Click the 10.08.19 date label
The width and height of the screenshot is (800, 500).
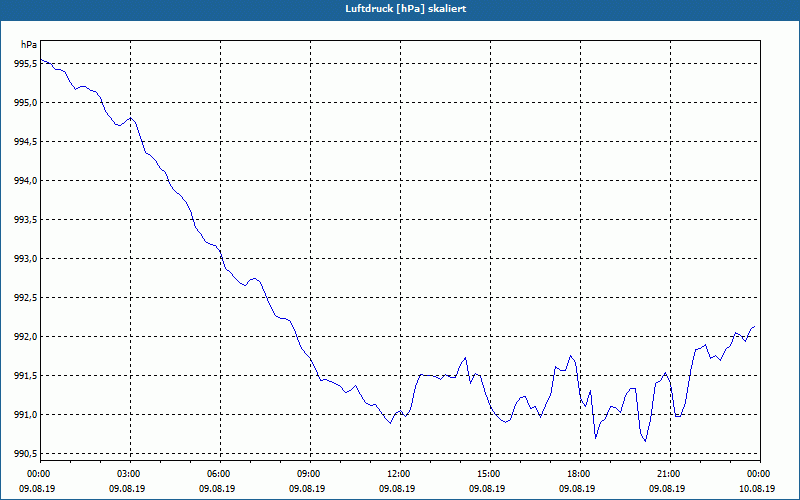click(757, 488)
